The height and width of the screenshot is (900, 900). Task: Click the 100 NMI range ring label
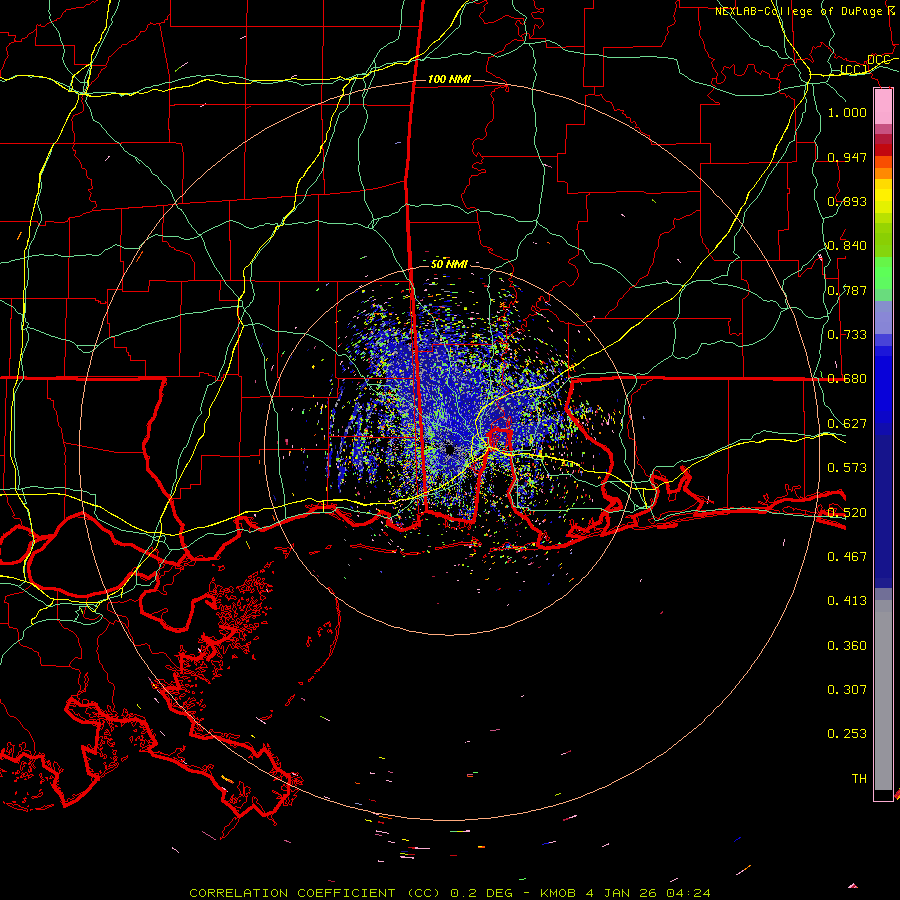click(x=449, y=79)
